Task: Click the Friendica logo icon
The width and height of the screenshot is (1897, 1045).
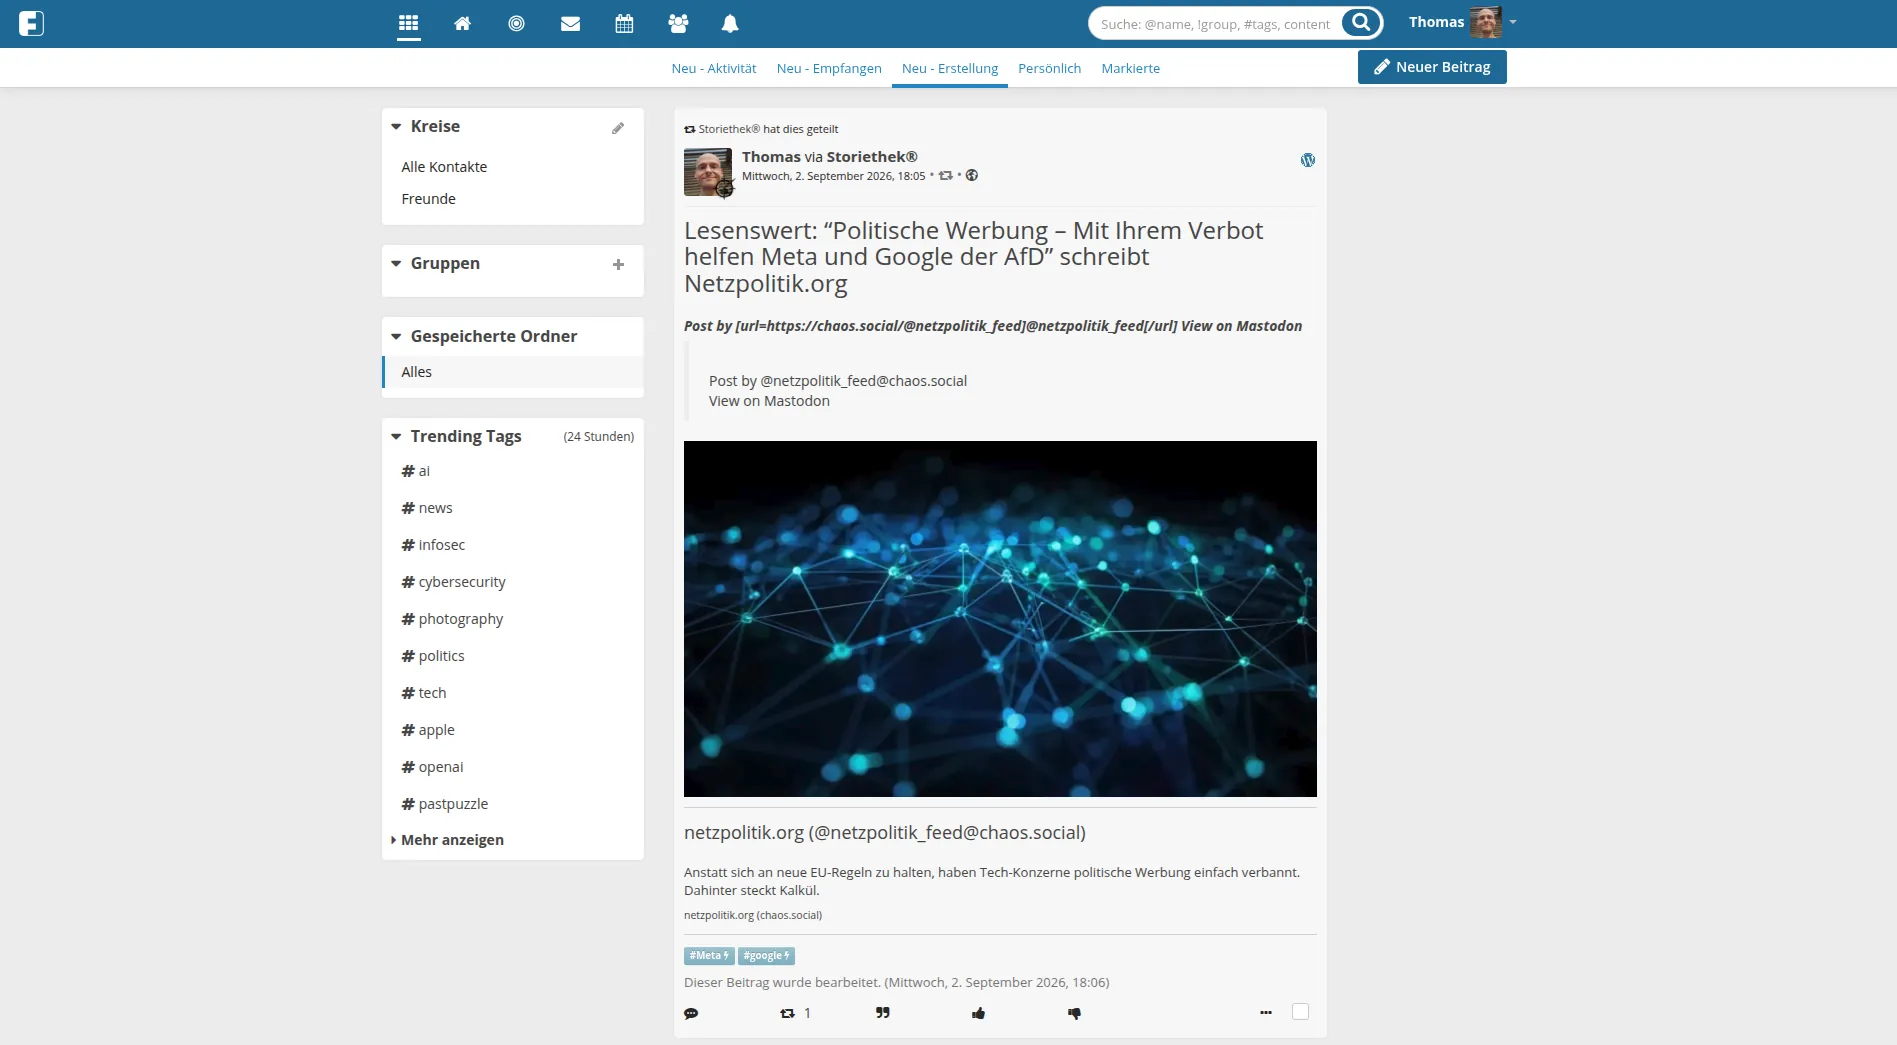Action: click(31, 23)
